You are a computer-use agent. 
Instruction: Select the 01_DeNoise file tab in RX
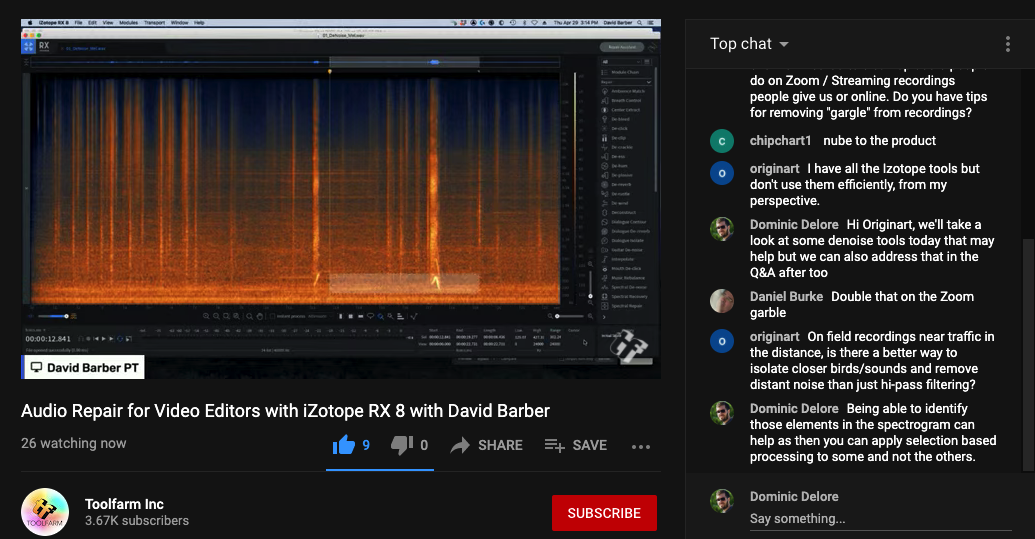[x=84, y=48]
